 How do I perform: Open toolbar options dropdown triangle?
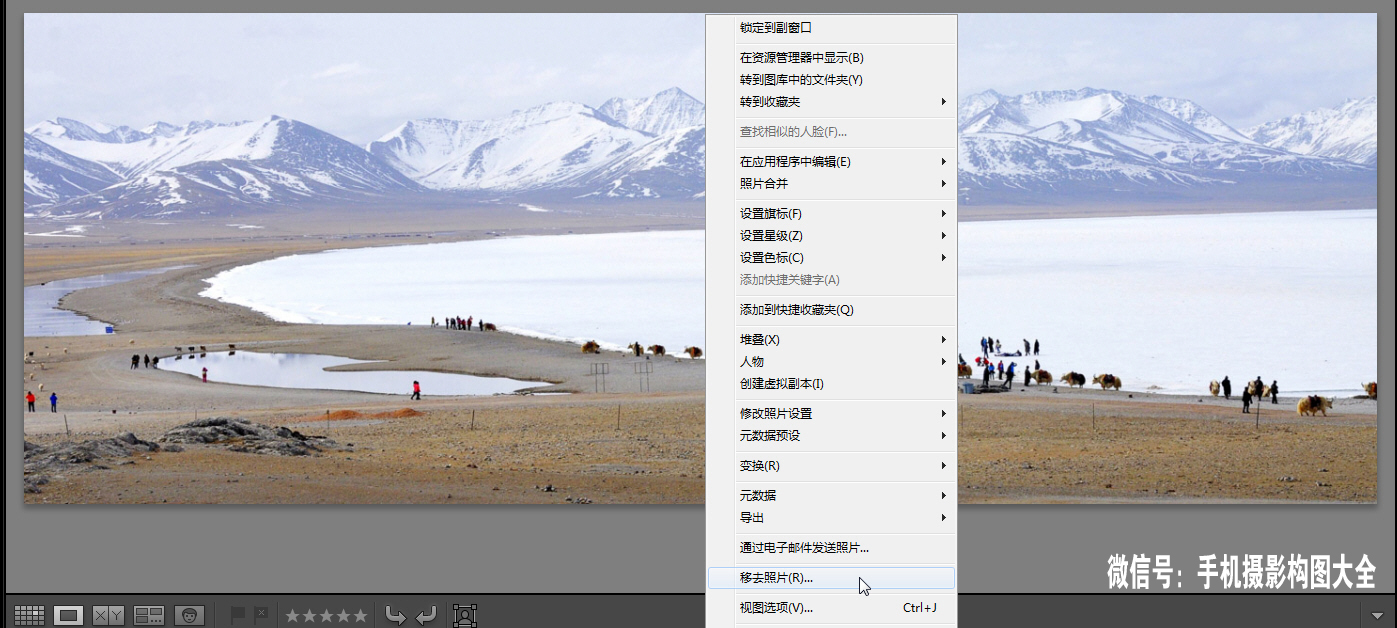[1377, 615]
